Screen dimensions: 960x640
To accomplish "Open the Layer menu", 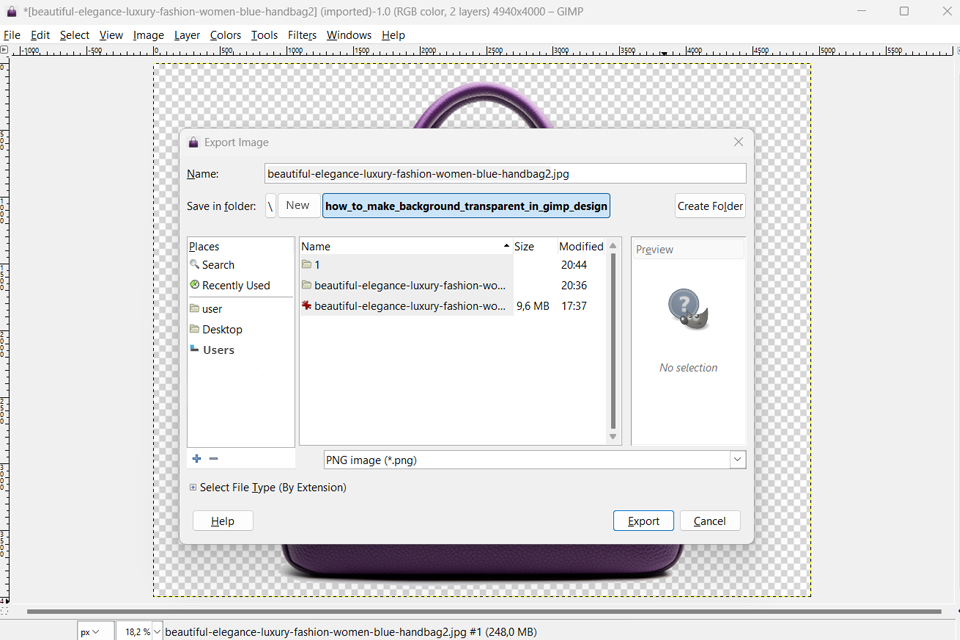I will click(187, 35).
